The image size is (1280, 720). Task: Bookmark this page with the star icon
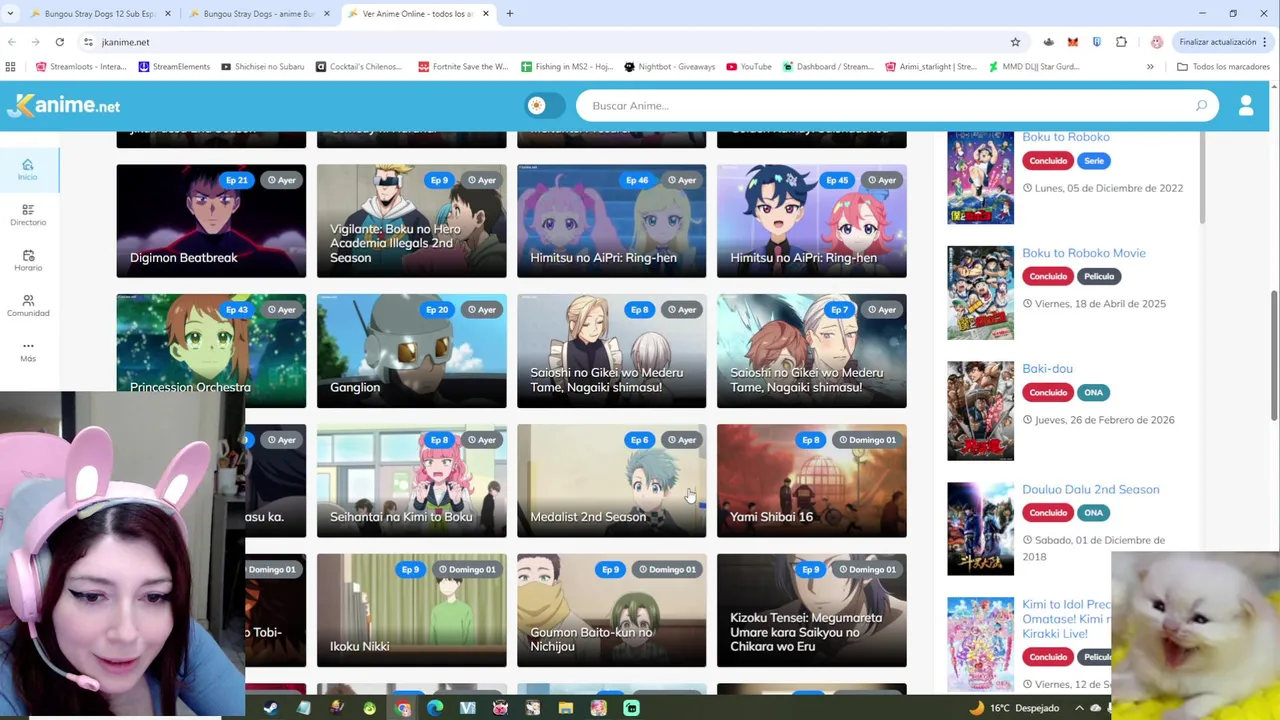(x=1015, y=42)
